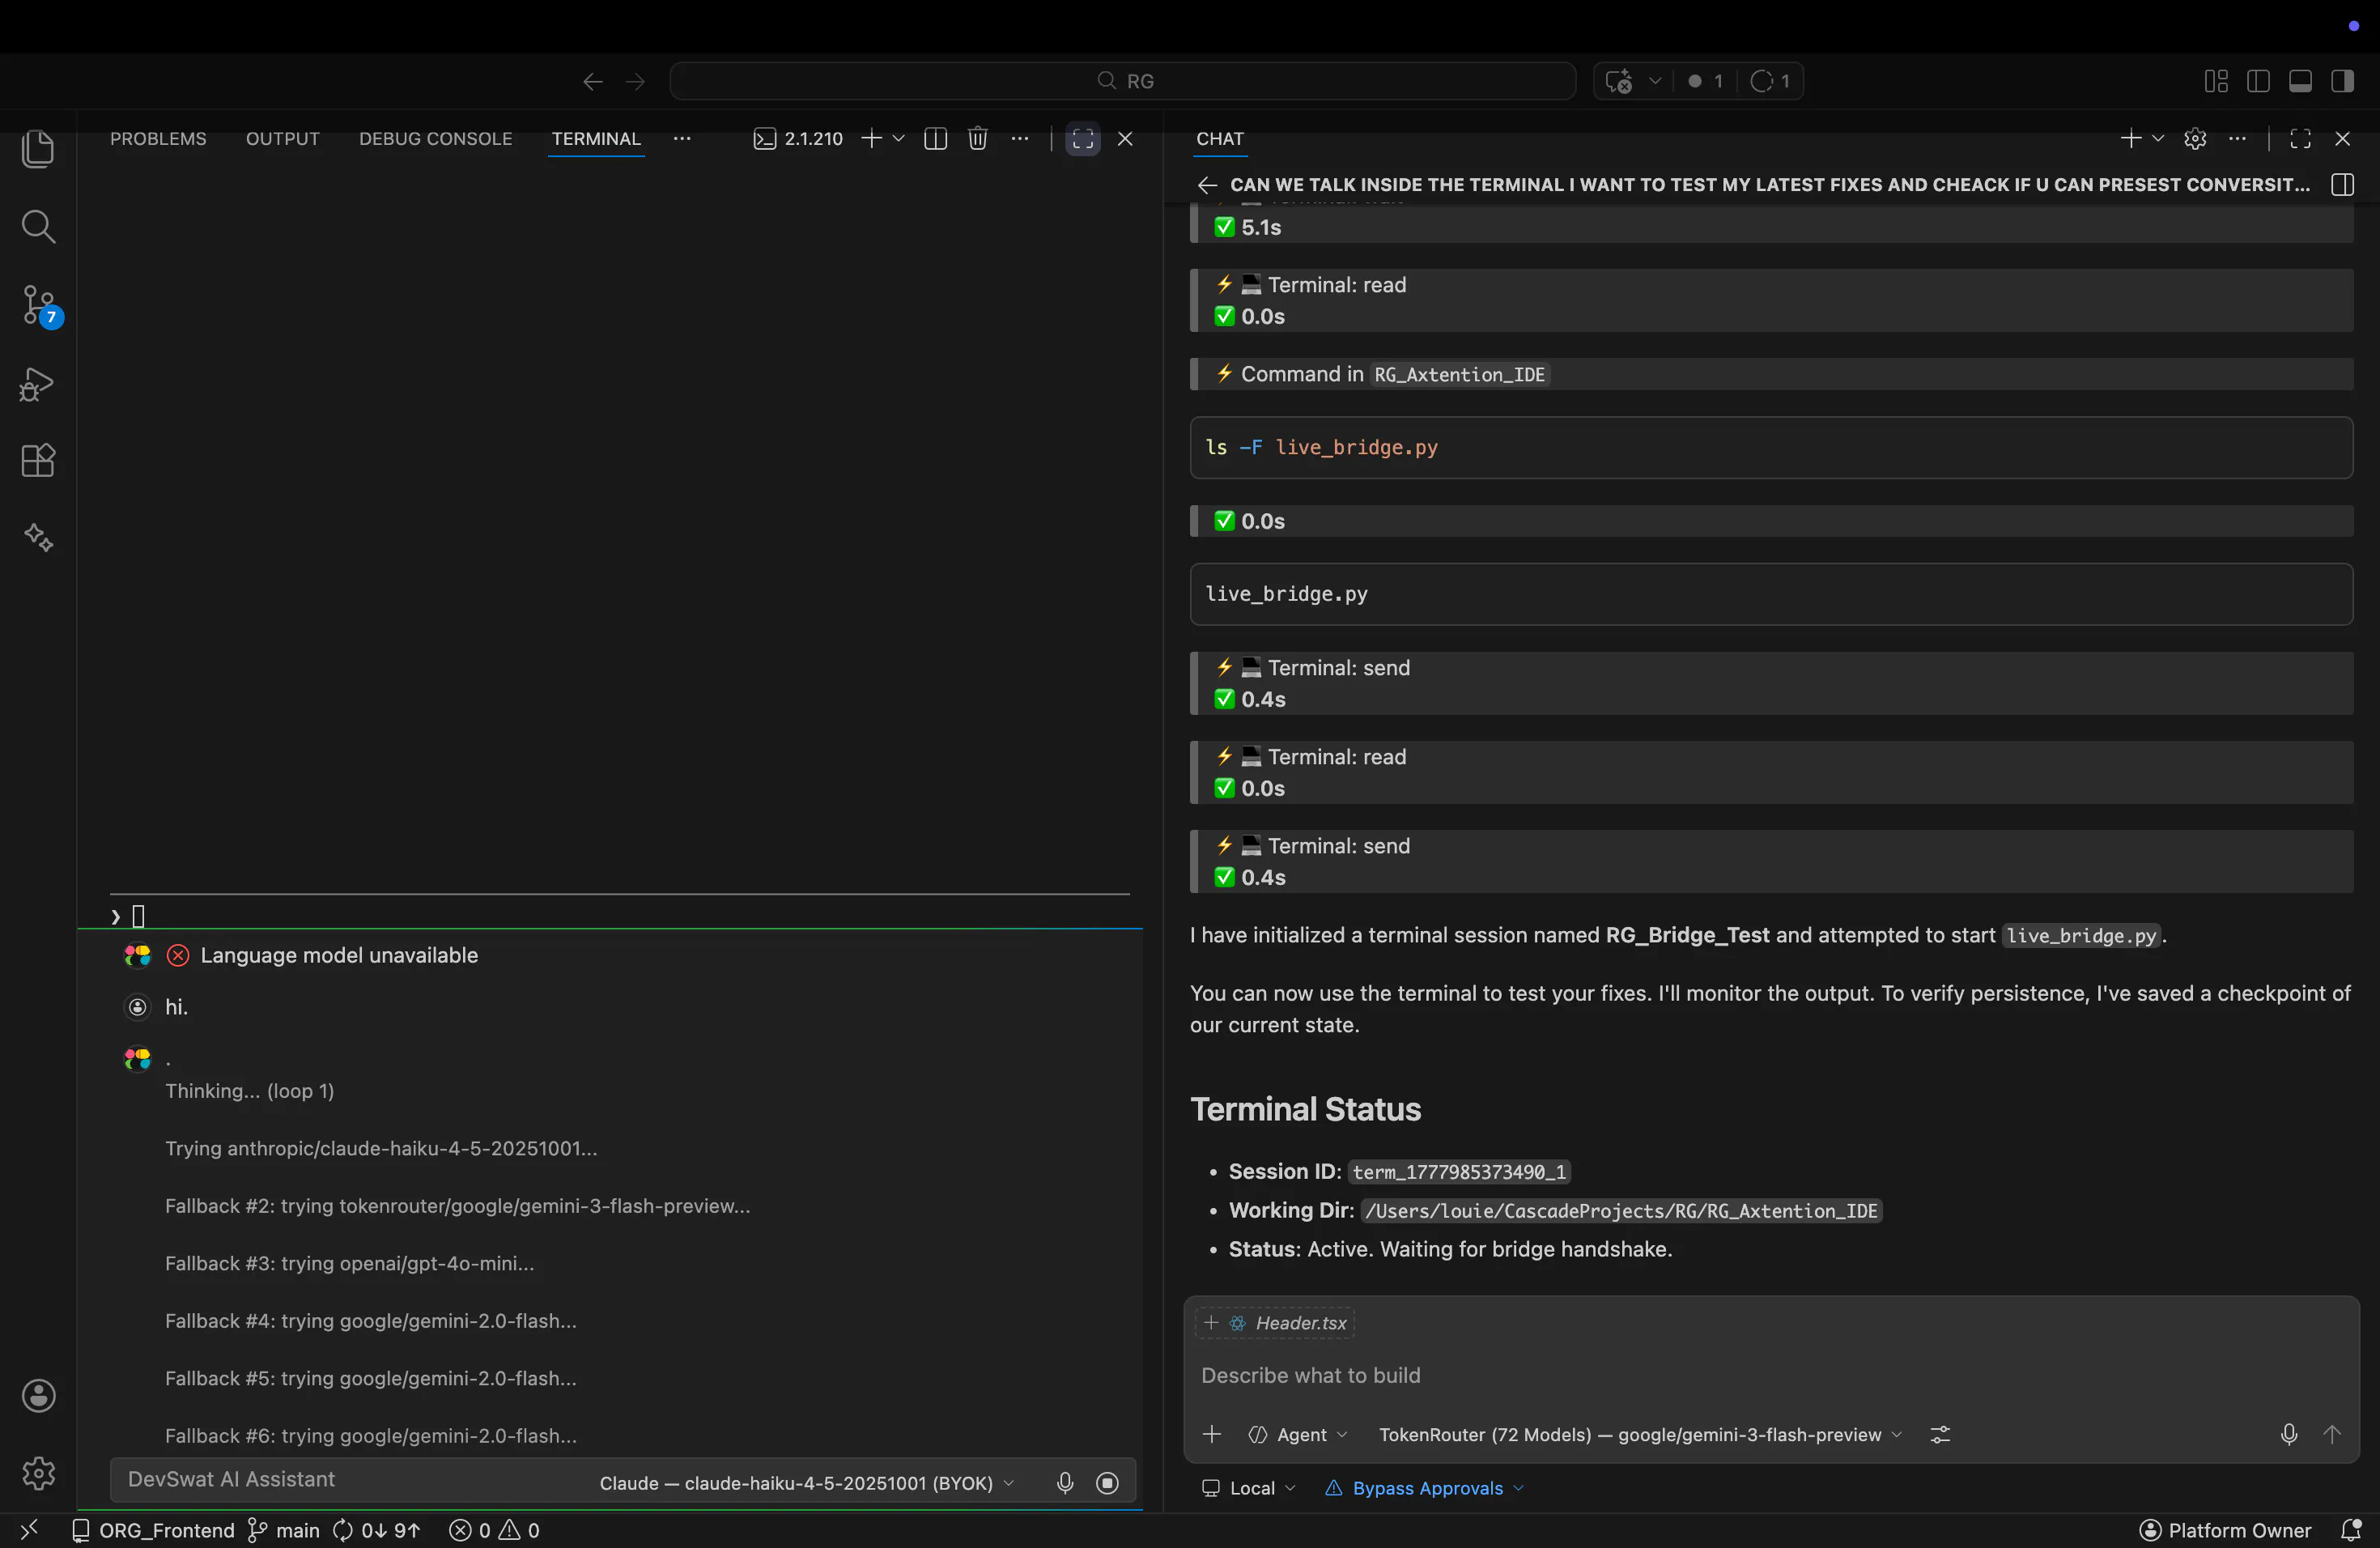
Task: Stop the DevSwat Assistant response
Action: [1107, 1484]
